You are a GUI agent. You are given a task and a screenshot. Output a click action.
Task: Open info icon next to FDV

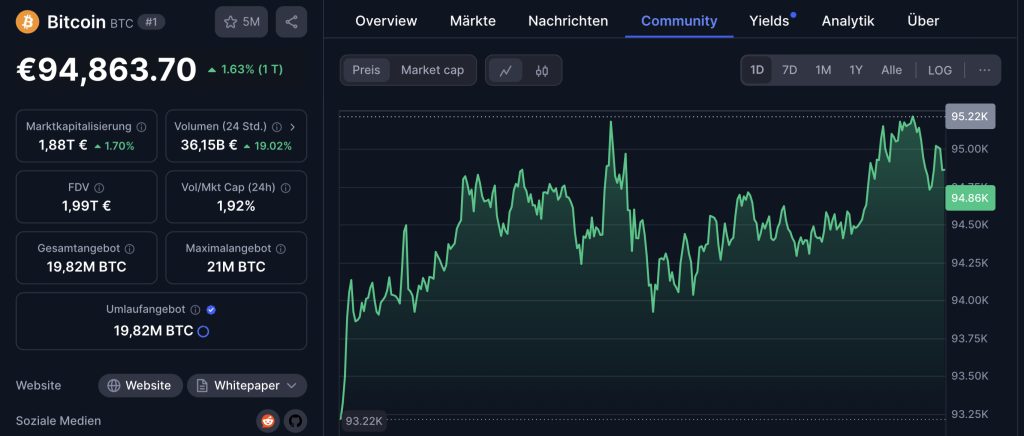(x=99, y=188)
